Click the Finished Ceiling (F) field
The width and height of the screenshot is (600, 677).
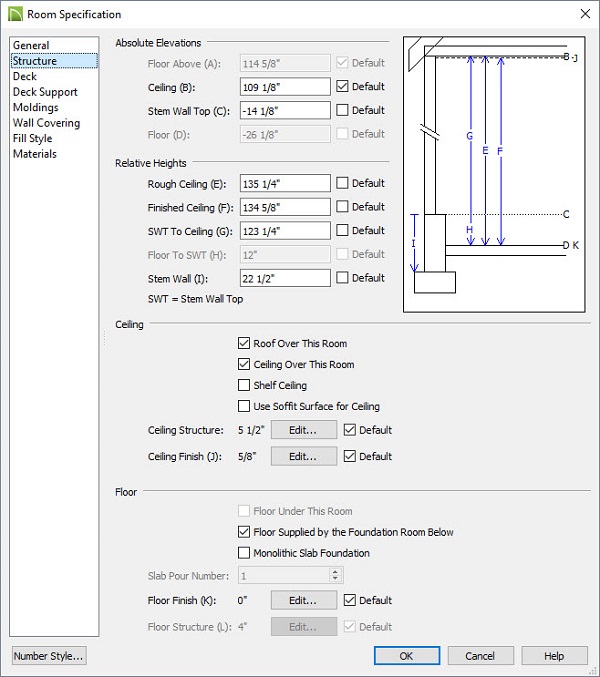tap(285, 207)
